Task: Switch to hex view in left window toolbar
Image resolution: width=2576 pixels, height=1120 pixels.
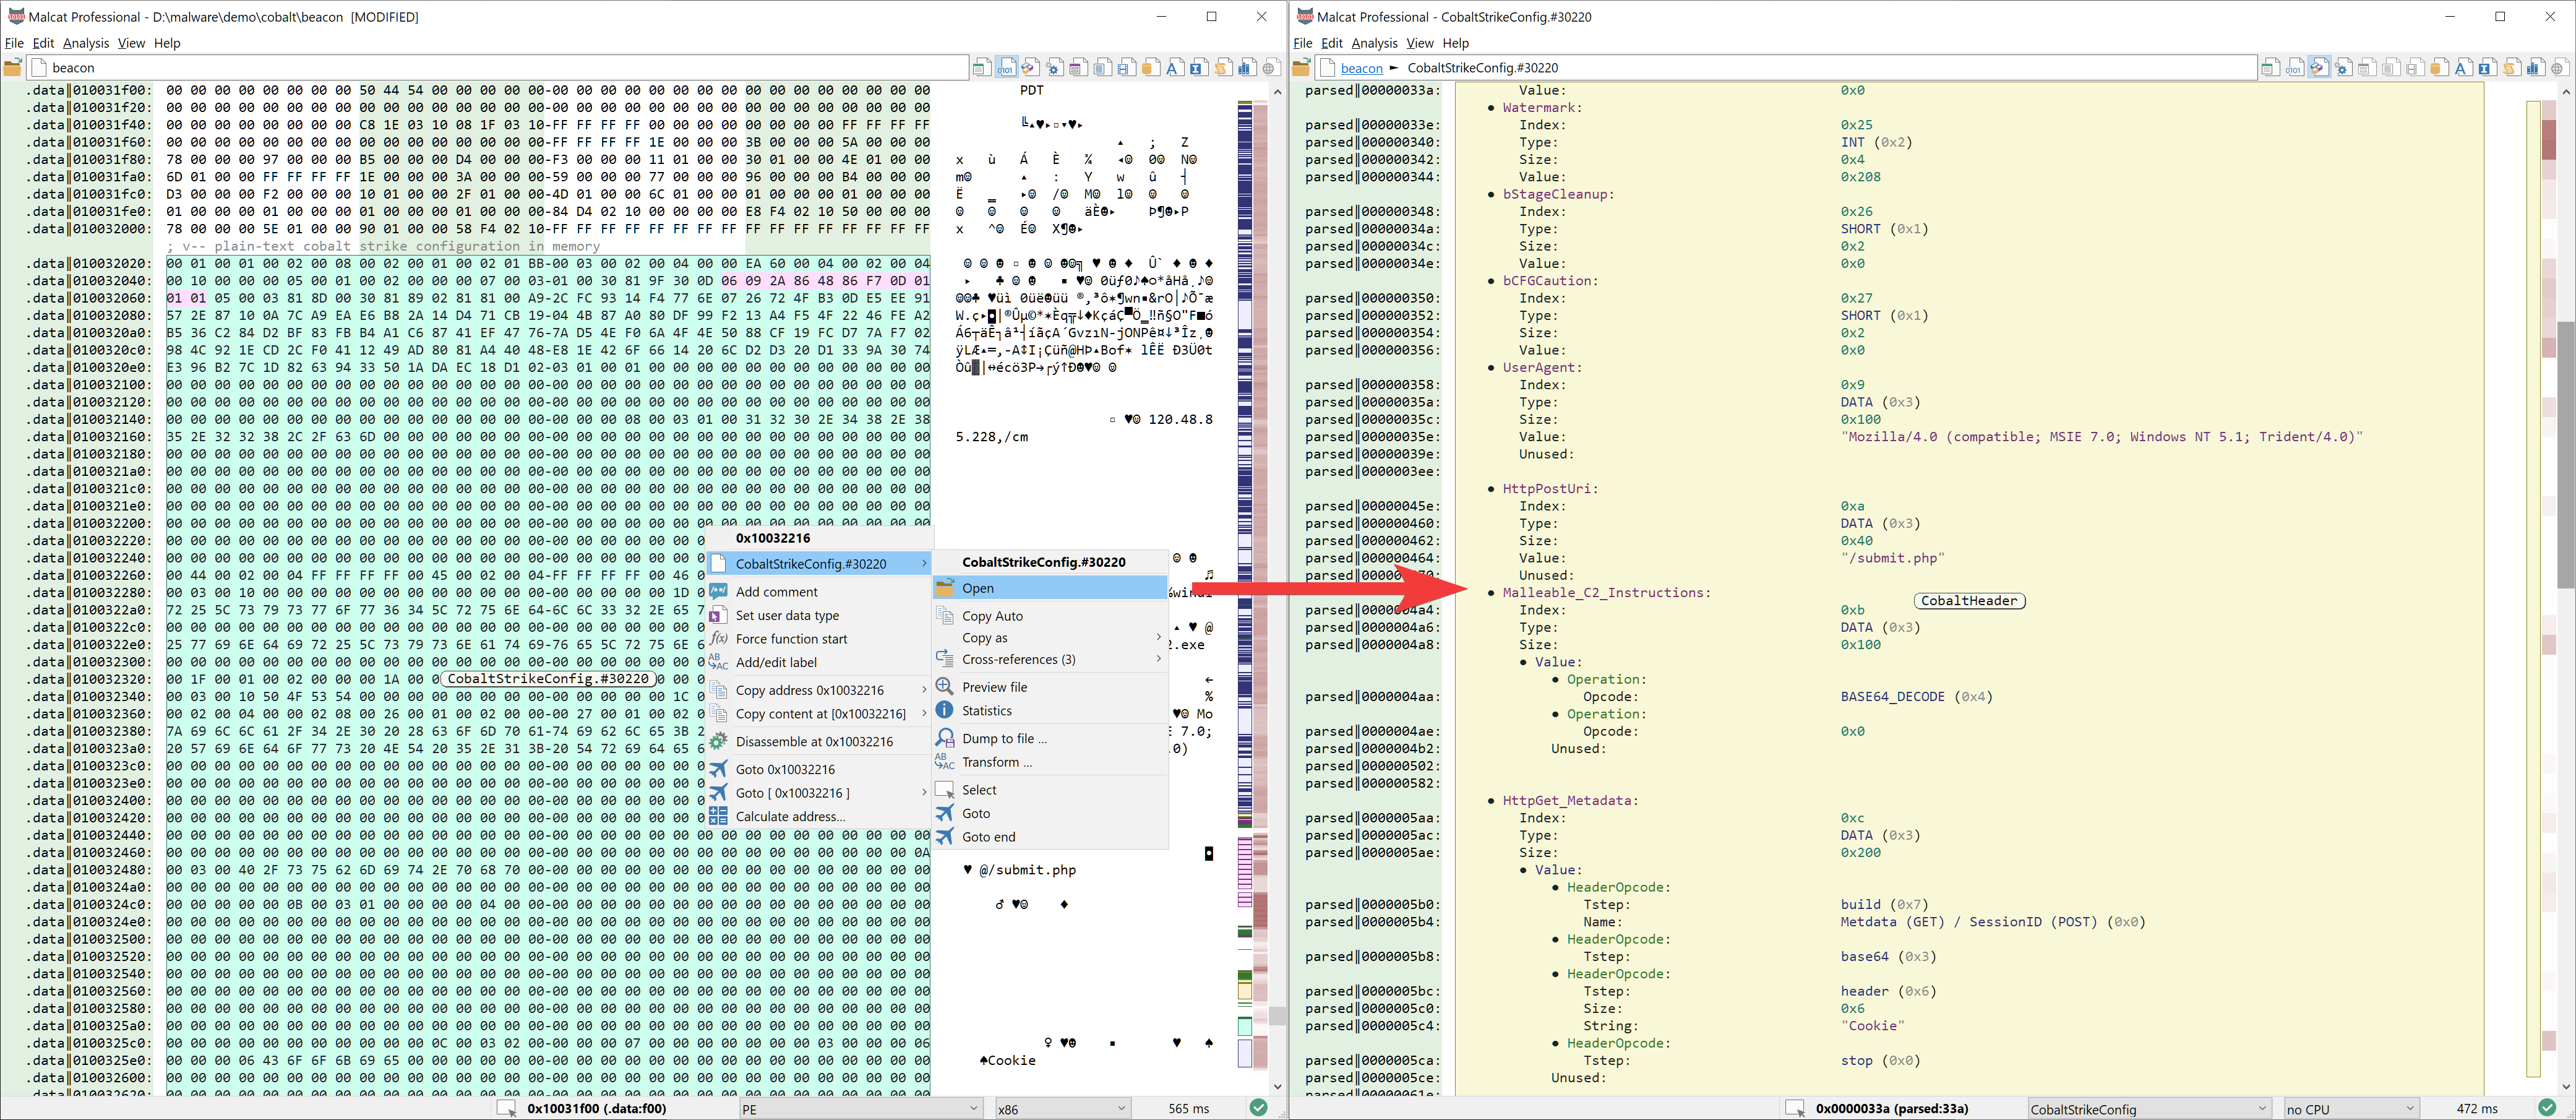Action: point(1006,68)
